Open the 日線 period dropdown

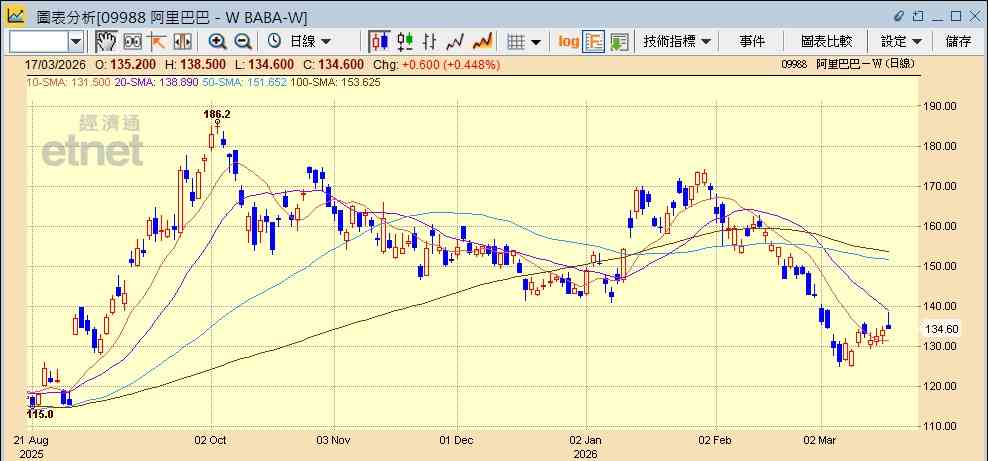pyautogui.click(x=311, y=42)
